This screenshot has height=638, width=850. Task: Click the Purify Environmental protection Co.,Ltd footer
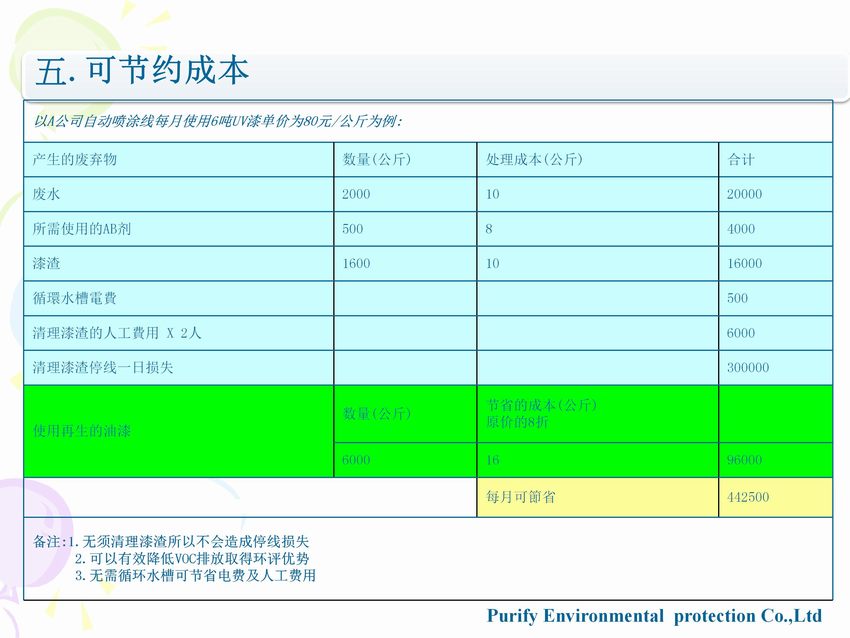pyautogui.click(x=654, y=615)
